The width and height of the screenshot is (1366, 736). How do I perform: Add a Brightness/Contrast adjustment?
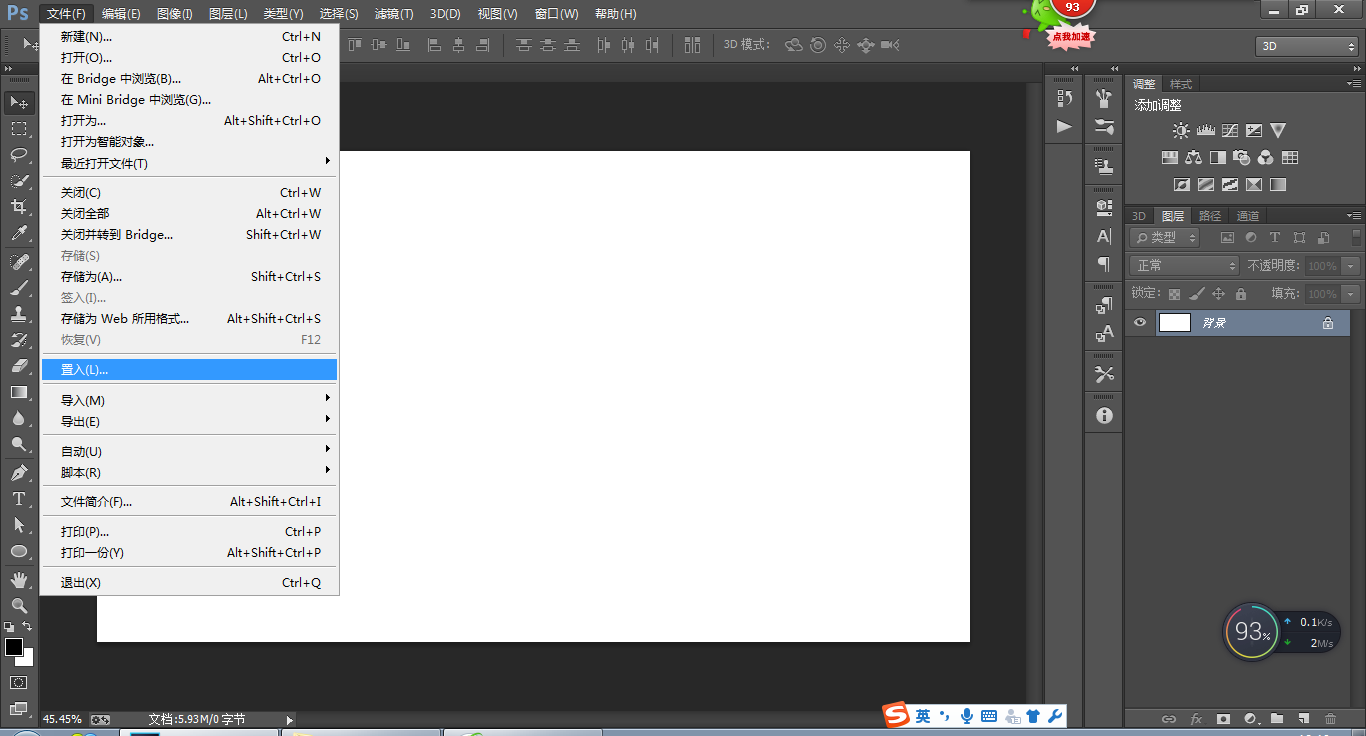(x=1181, y=130)
